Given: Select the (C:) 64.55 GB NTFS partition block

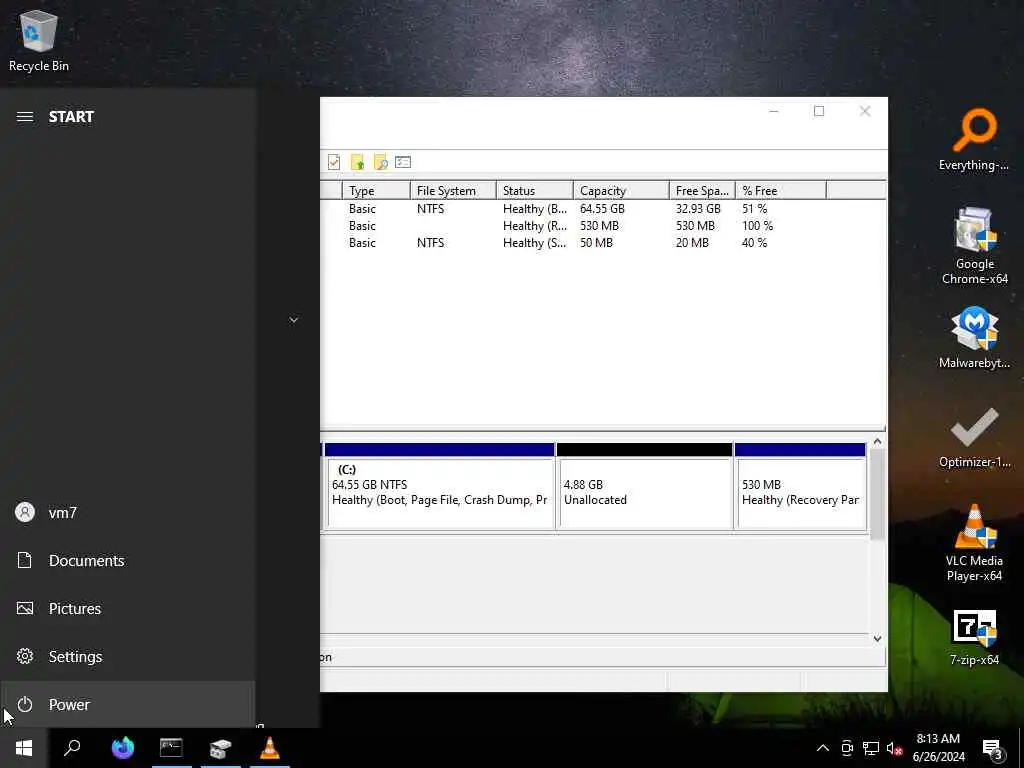Looking at the screenshot, I should (x=440, y=486).
